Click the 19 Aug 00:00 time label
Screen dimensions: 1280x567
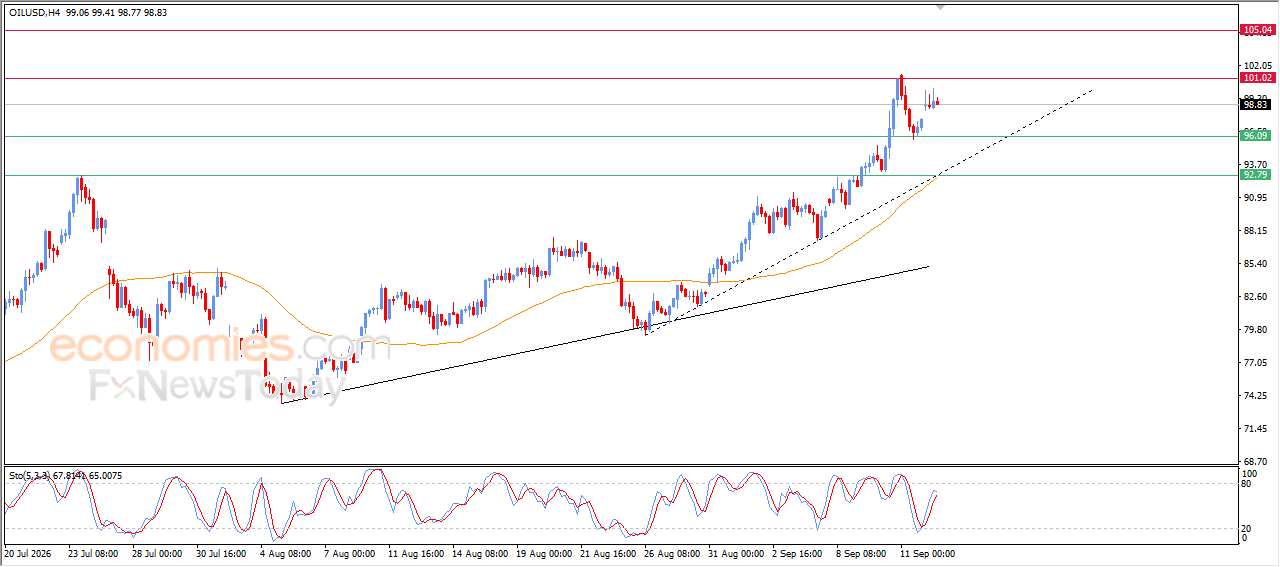[543, 552]
